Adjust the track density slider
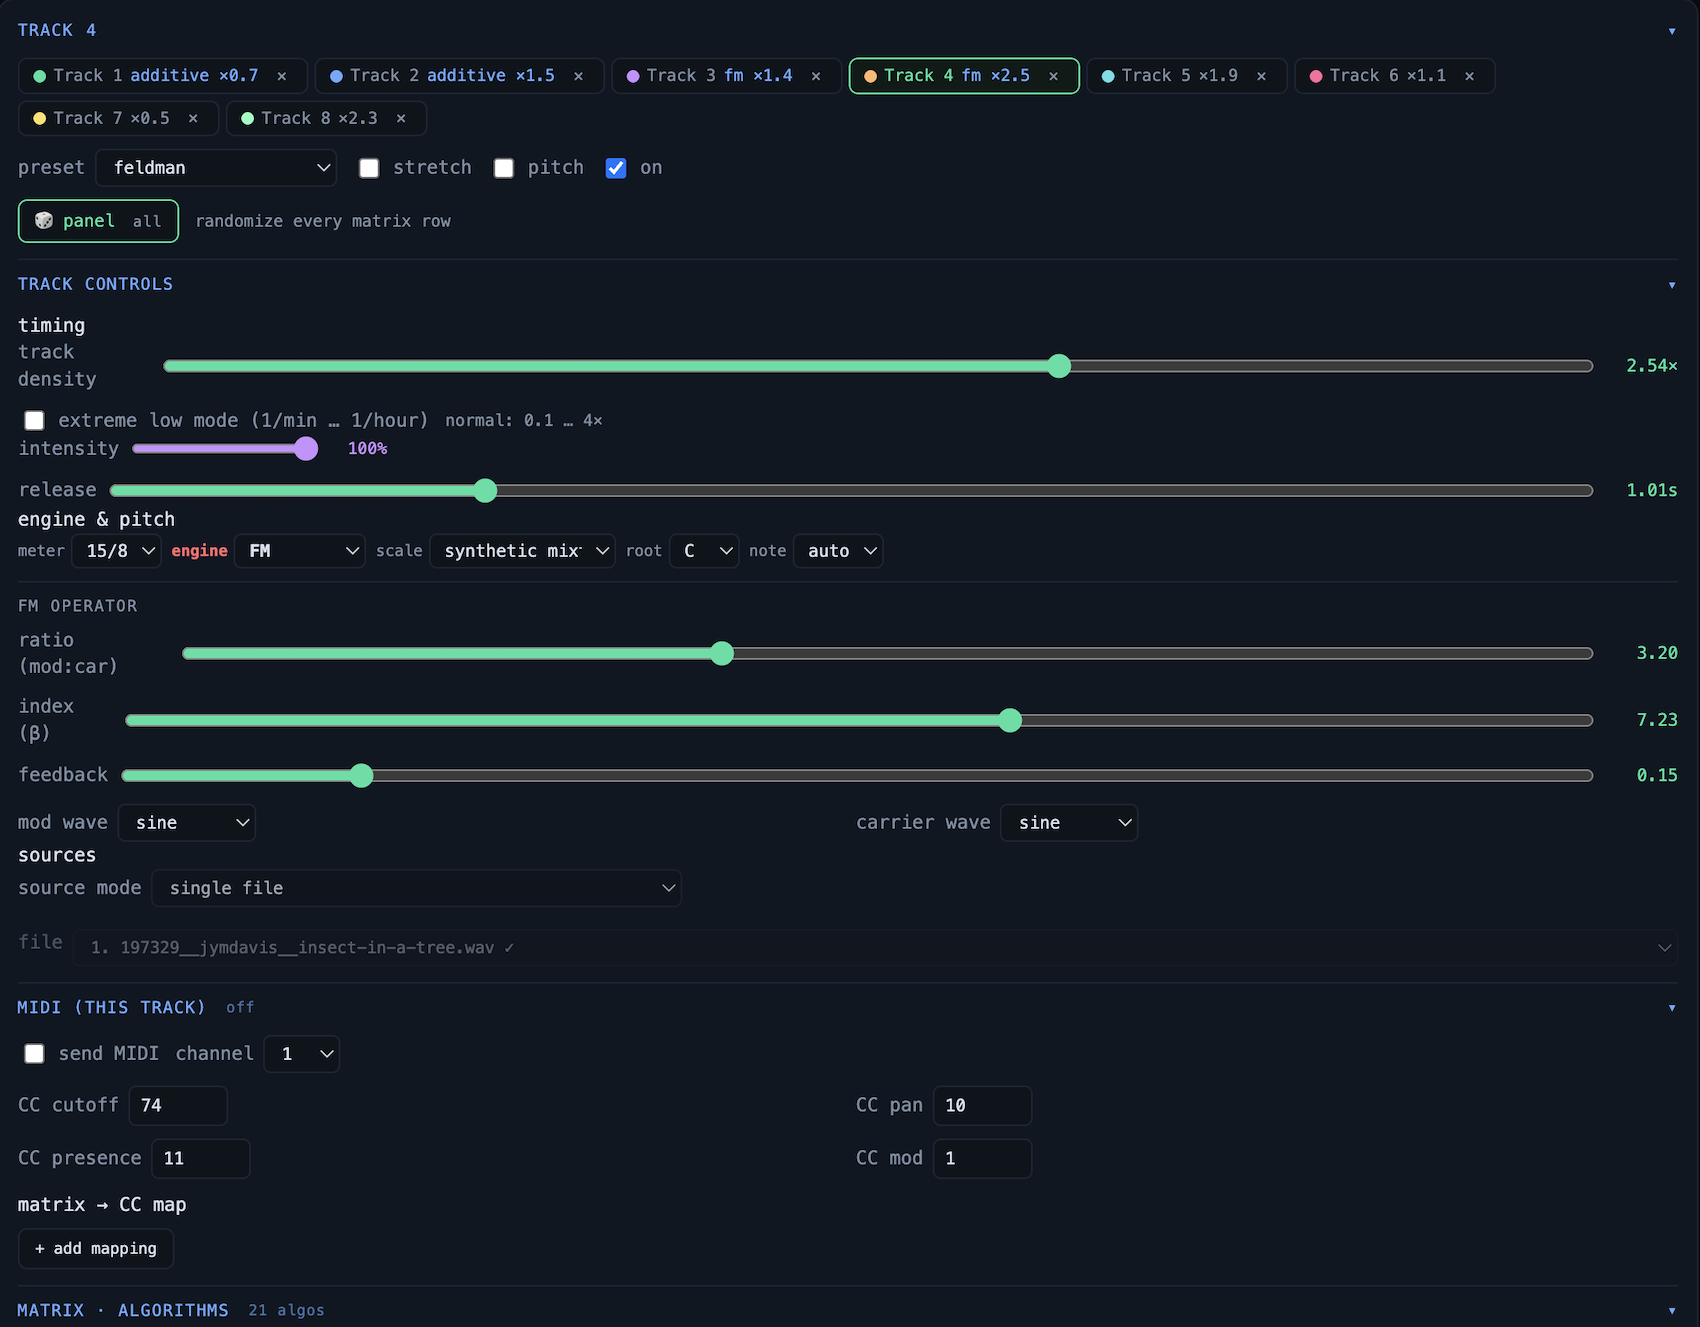The height and width of the screenshot is (1327, 1700). click(x=878, y=366)
